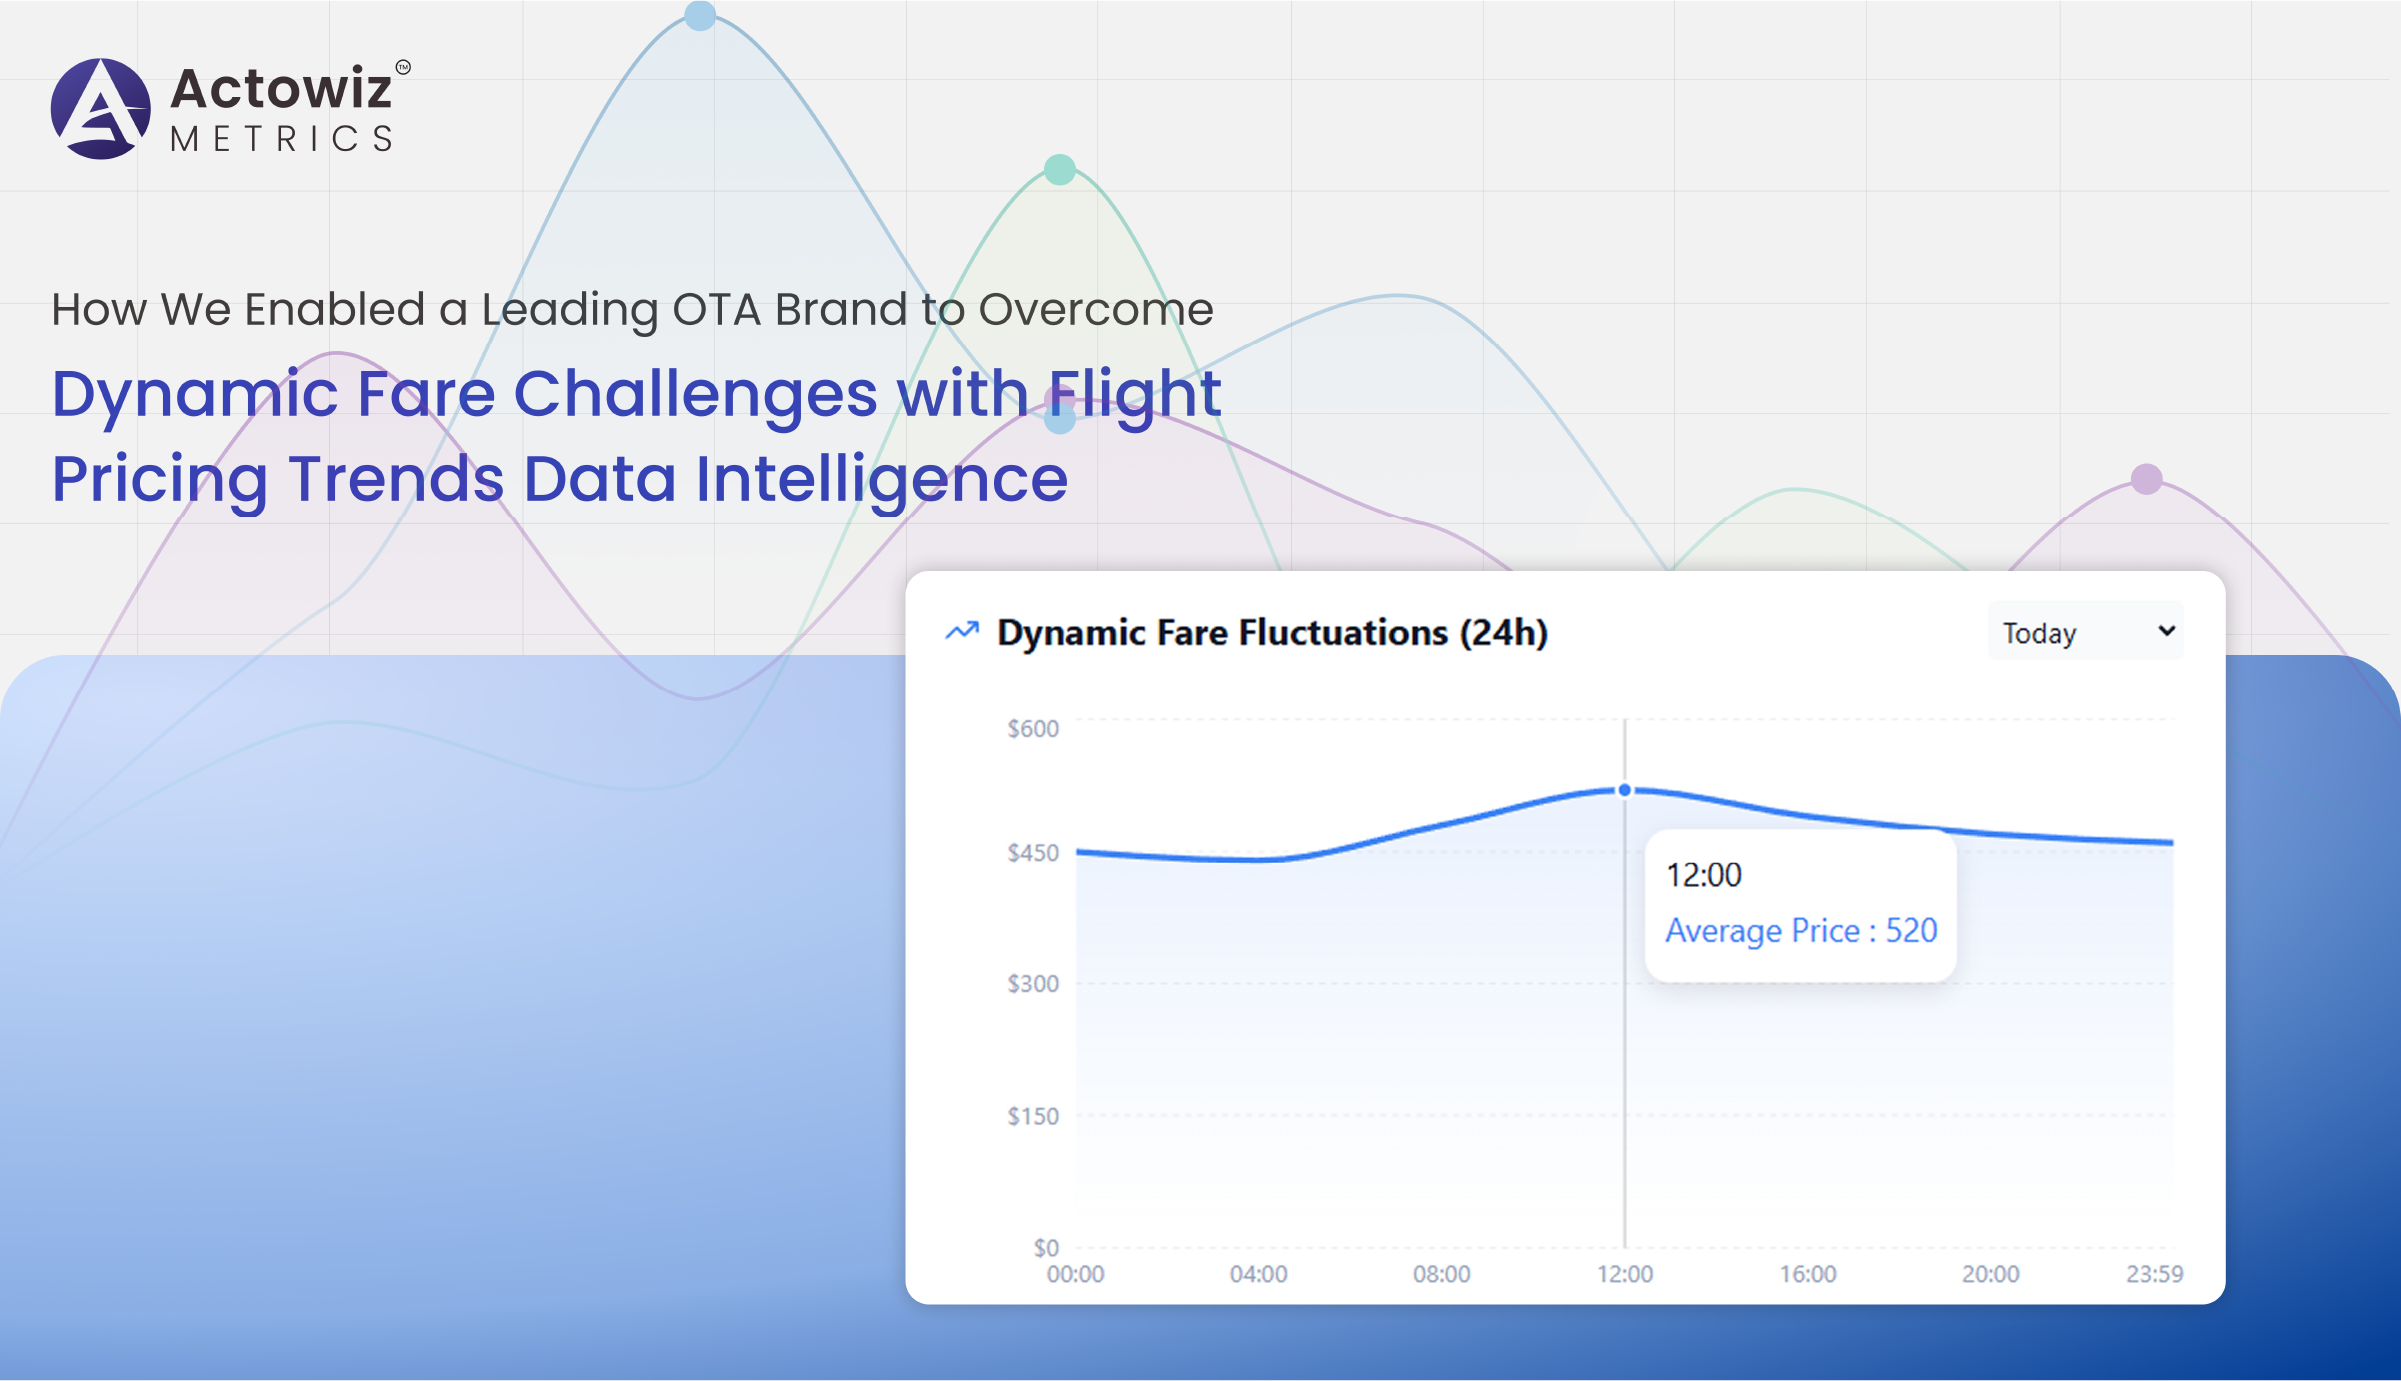Click the Dynamic Fare Fluctuations chart title

click(x=1272, y=632)
